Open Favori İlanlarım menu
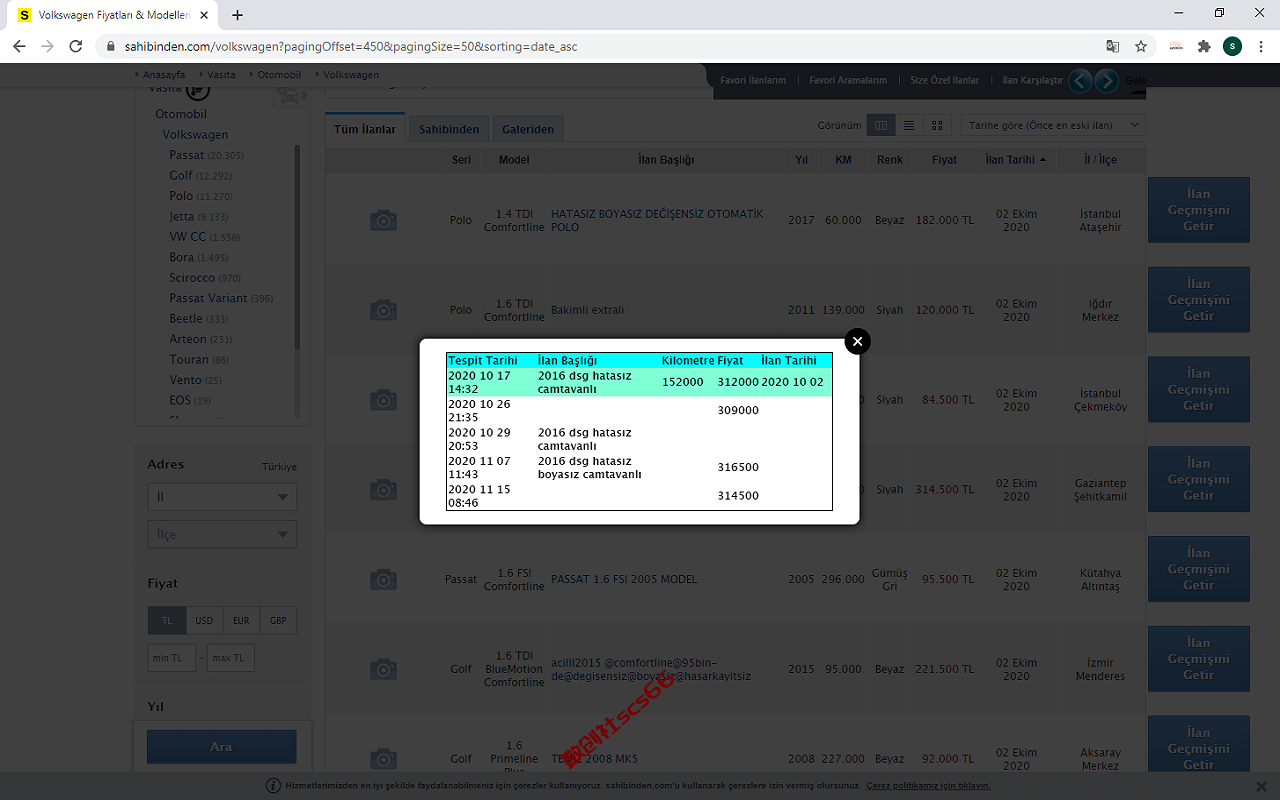 pos(753,80)
